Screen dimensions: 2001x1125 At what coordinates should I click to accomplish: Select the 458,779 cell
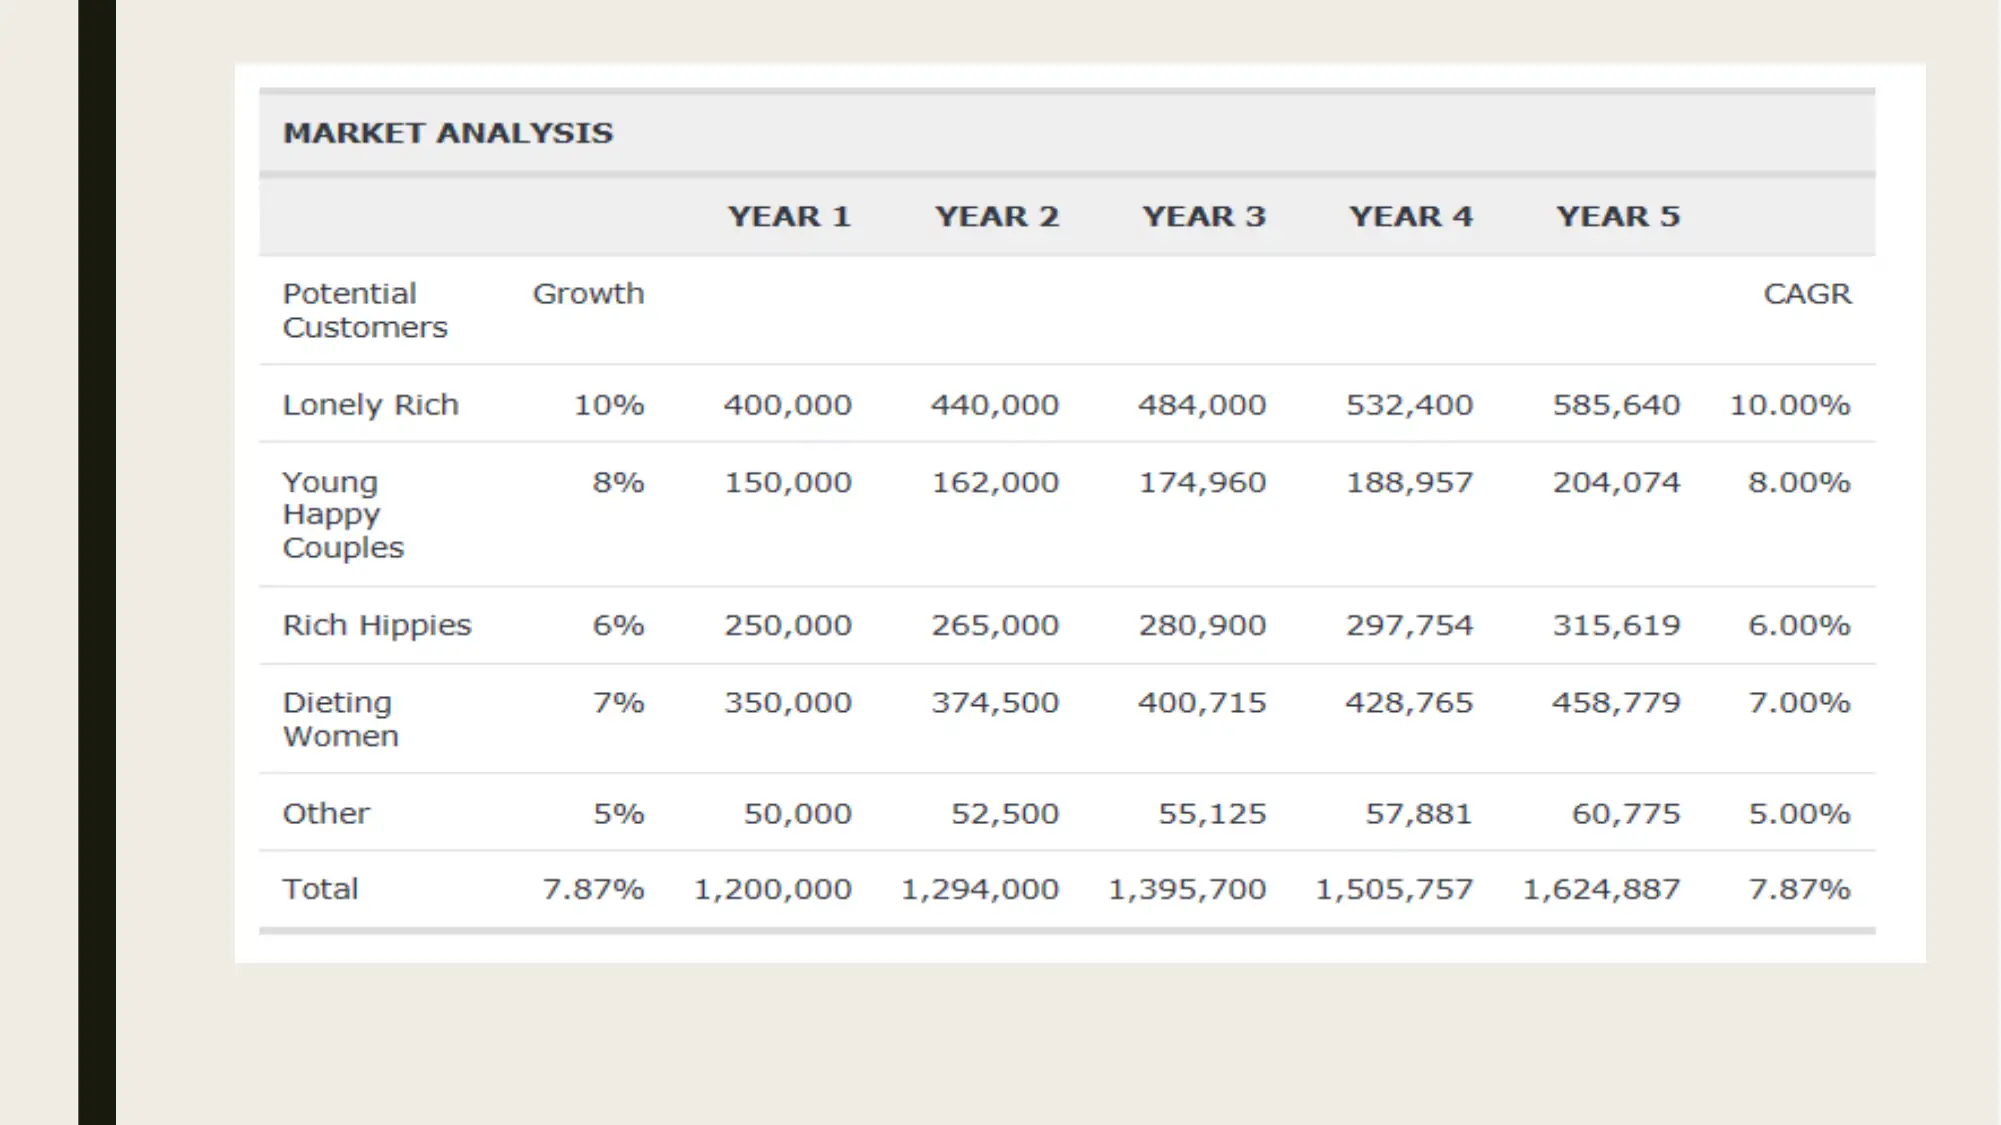1616,703
